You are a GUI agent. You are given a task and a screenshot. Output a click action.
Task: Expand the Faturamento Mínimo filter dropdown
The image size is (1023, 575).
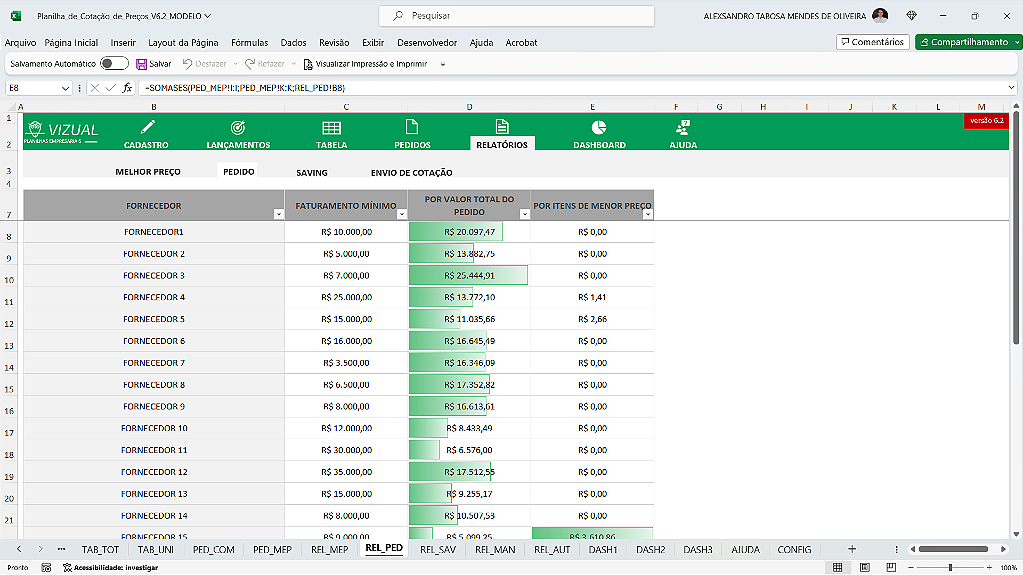coord(403,214)
